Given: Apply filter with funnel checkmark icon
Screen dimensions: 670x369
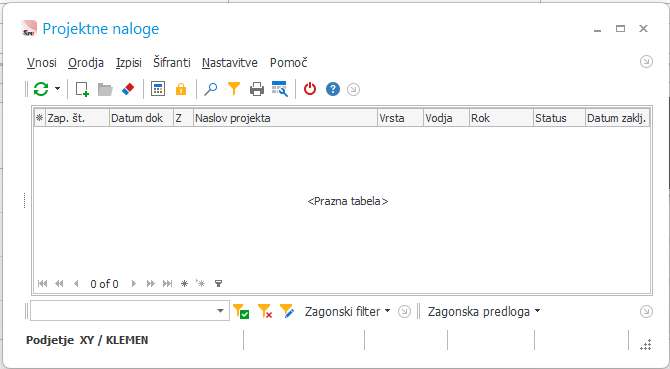Looking at the screenshot, I should tap(241, 311).
